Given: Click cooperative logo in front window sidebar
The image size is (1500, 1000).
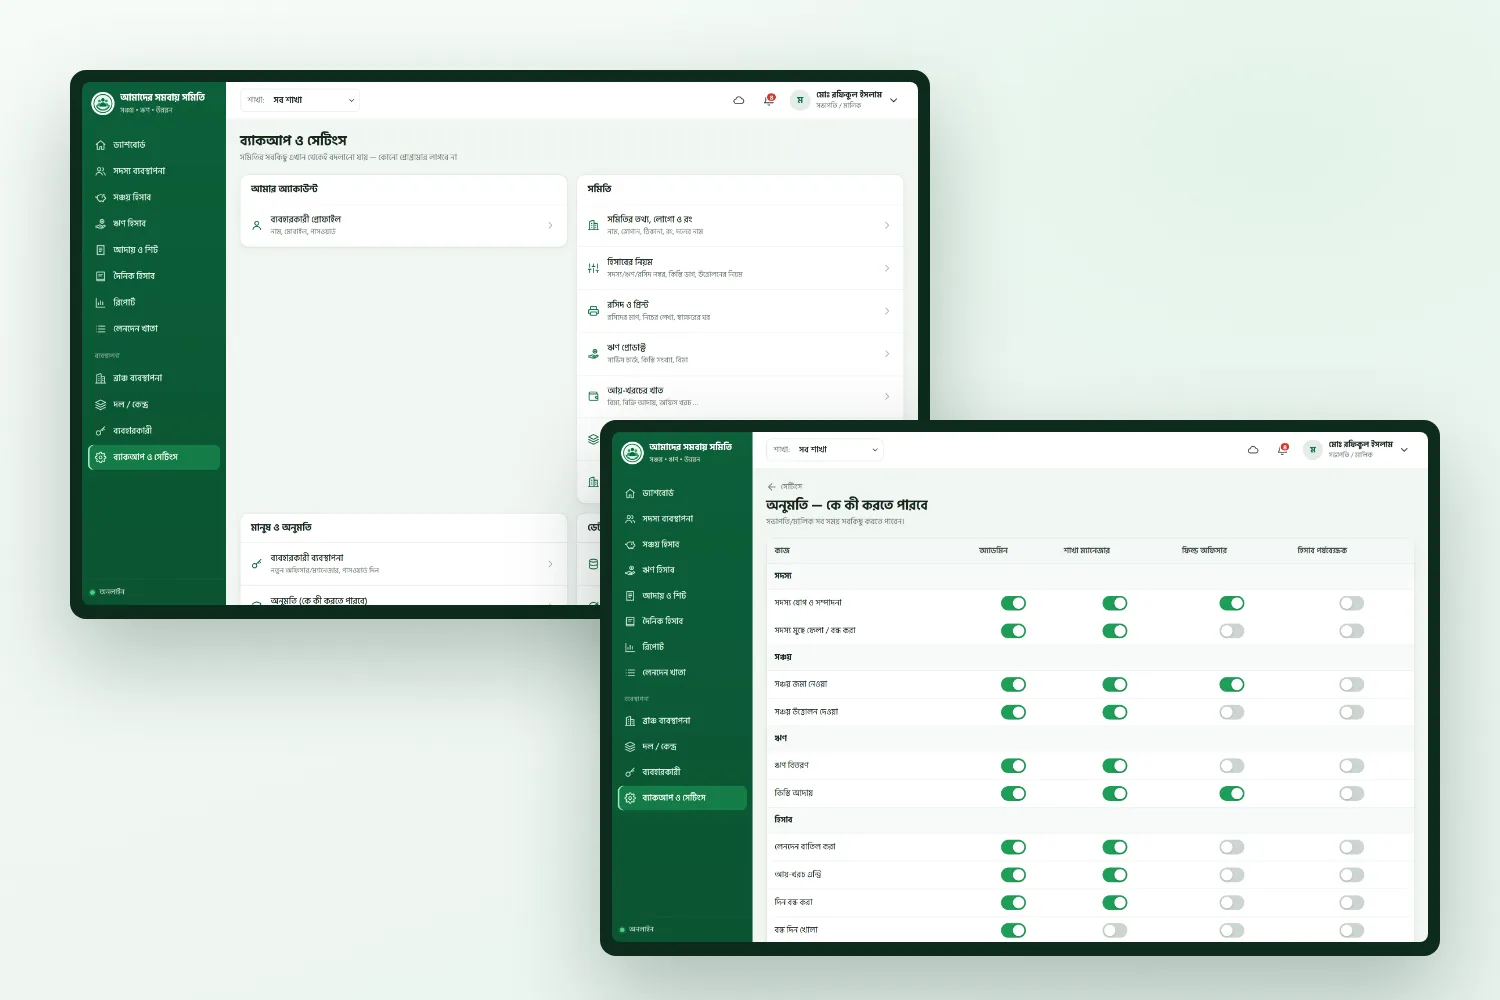Looking at the screenshot, I should pos(632,453).
